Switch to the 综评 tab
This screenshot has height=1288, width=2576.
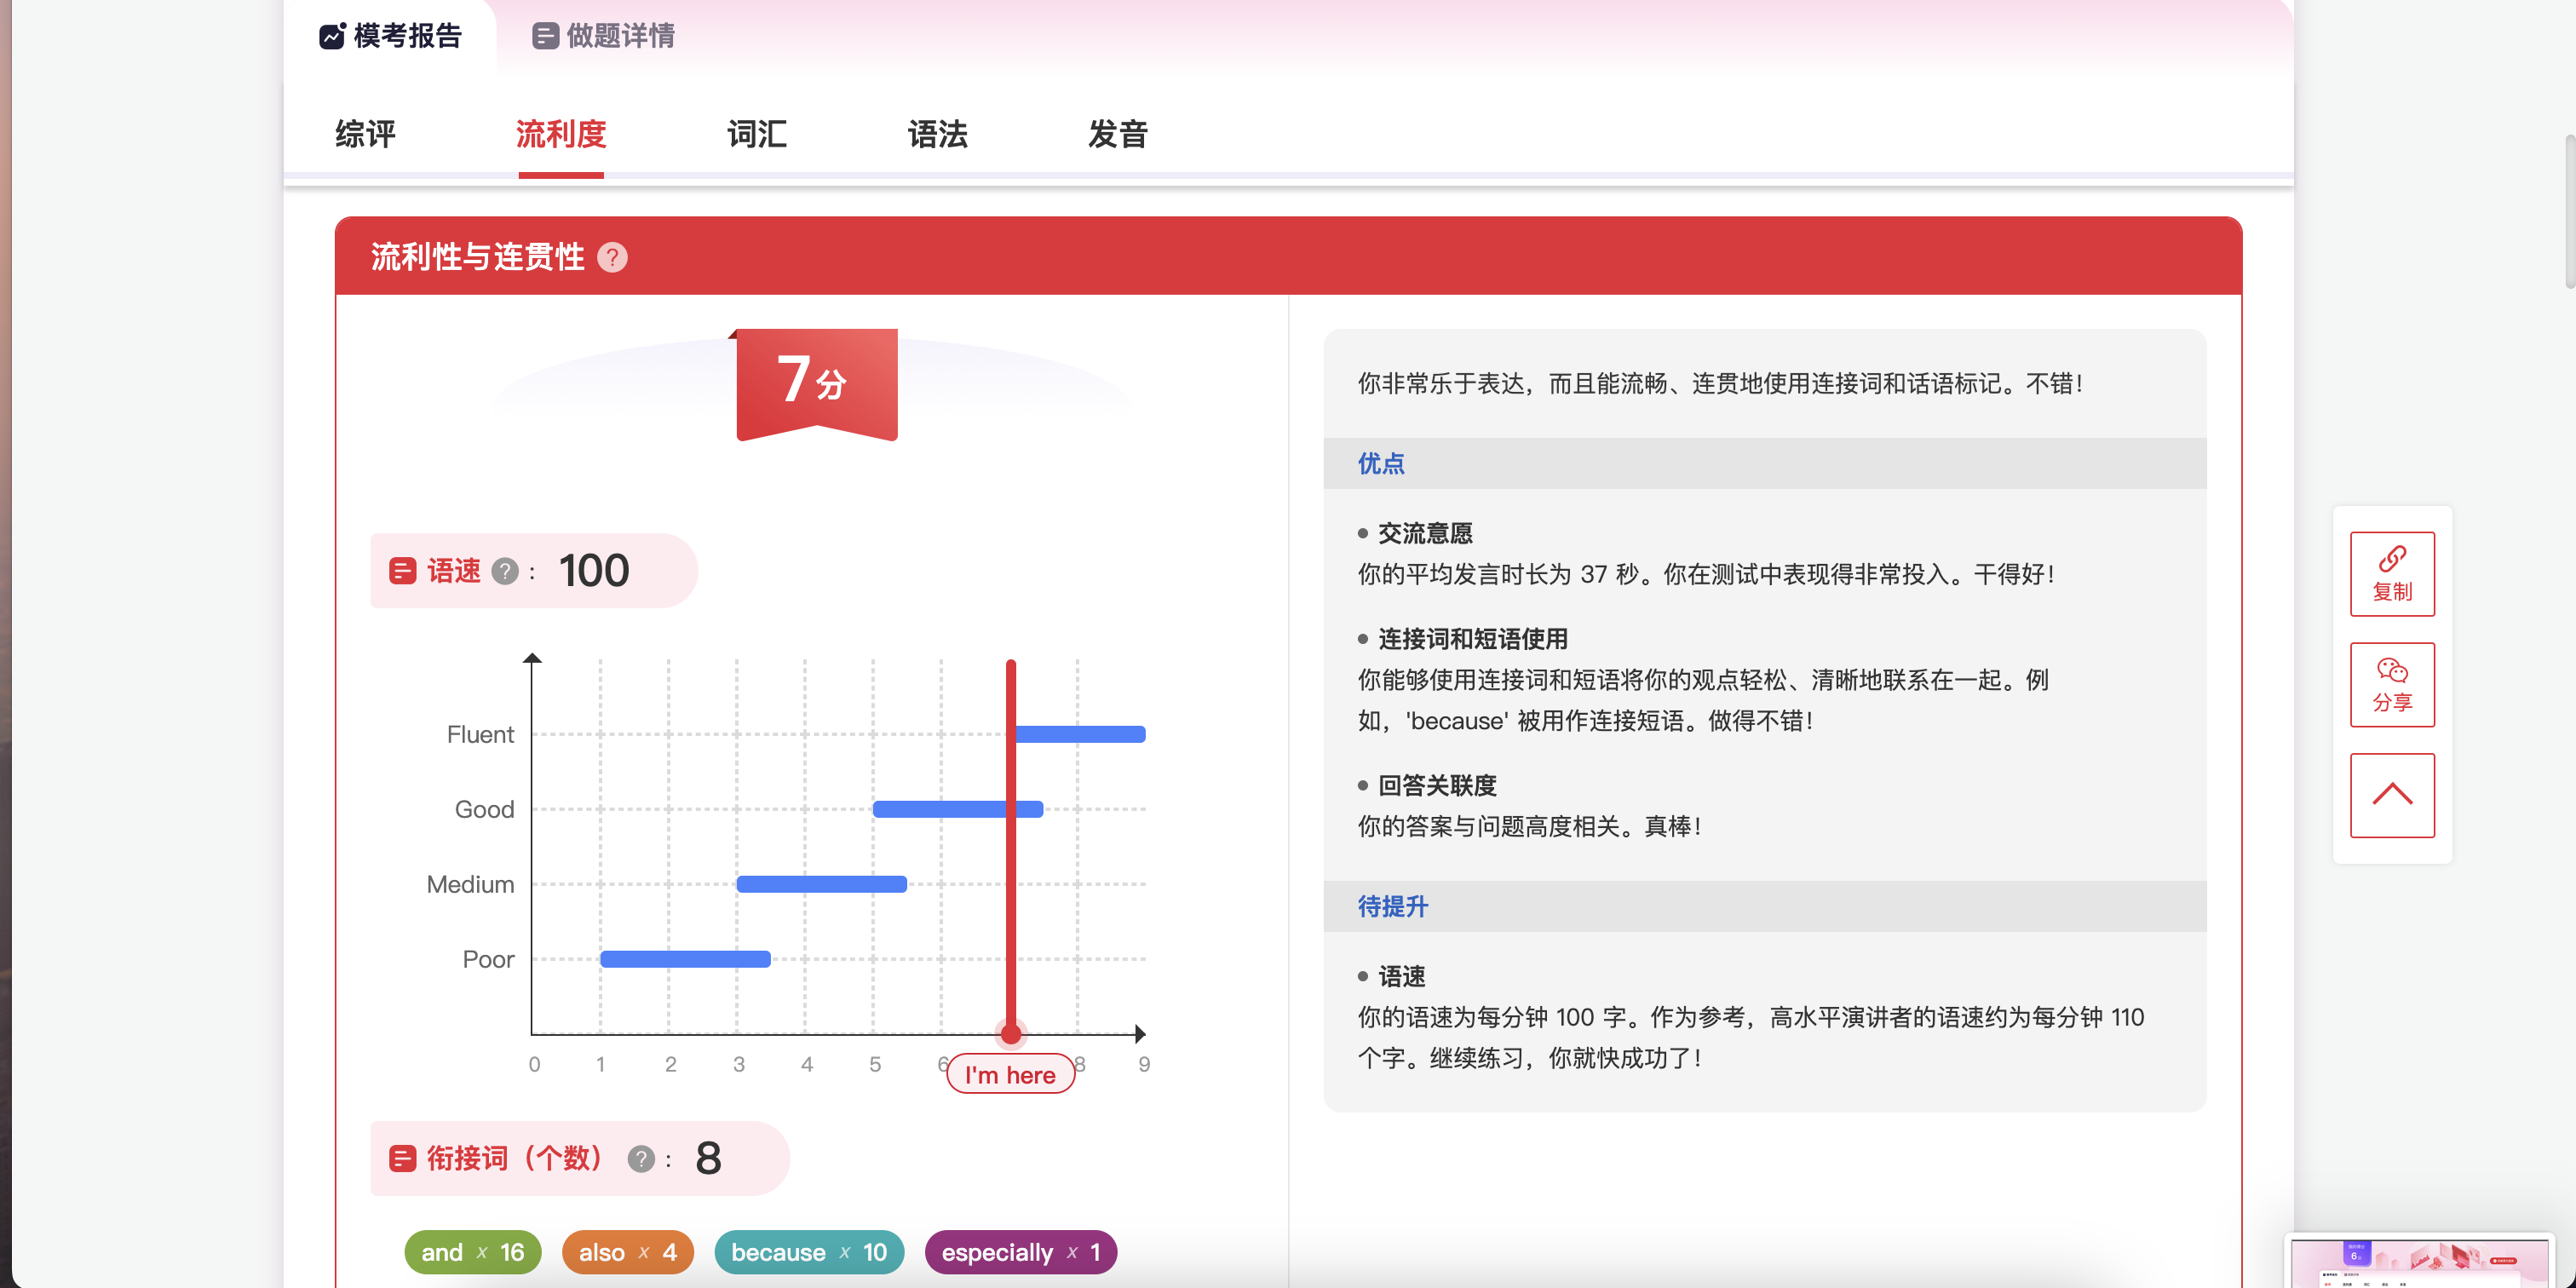(366, 134)
